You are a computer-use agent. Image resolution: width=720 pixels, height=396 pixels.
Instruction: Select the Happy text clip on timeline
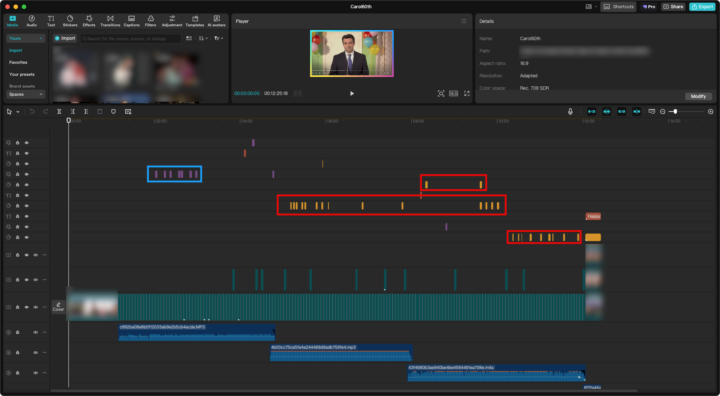click(593, 216)
